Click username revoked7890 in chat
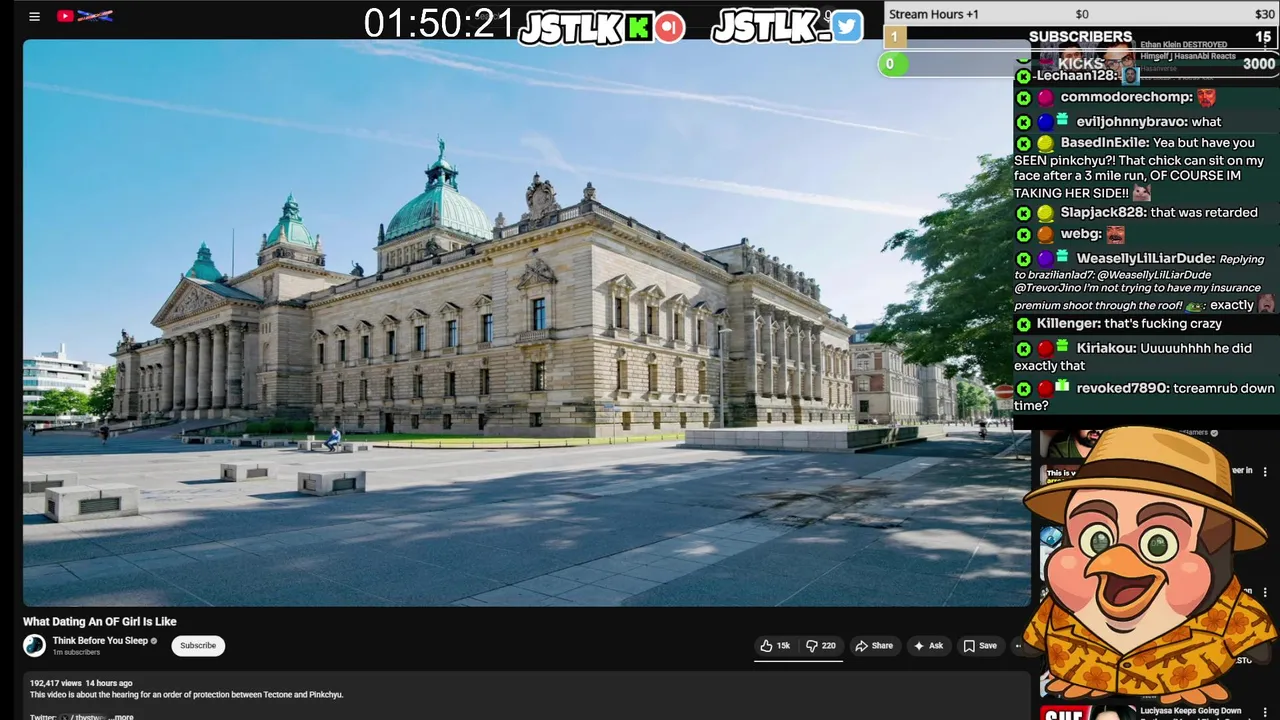Viewport: 1280px width, 720px height. point(1122,388)
